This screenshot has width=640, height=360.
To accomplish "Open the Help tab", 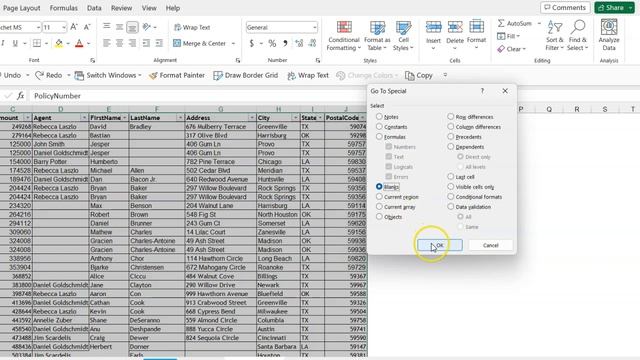I will point(173,8).
